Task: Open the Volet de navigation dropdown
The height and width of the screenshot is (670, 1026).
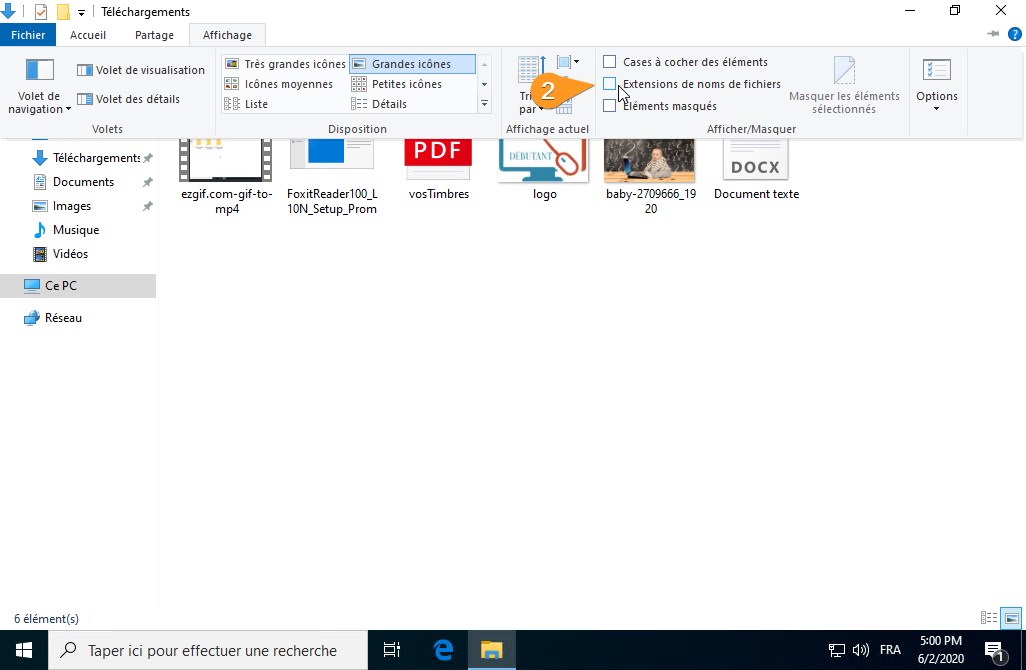Action: tap(39, 86)
